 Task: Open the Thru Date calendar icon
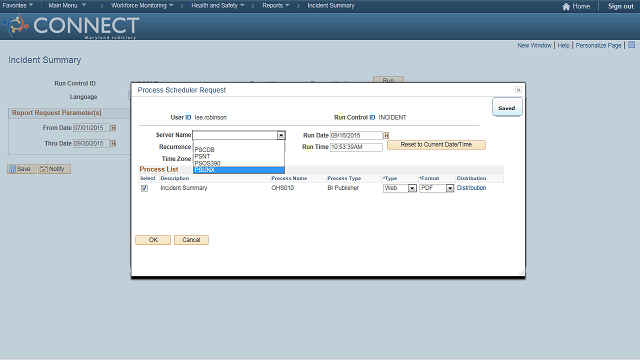[113, 143]
